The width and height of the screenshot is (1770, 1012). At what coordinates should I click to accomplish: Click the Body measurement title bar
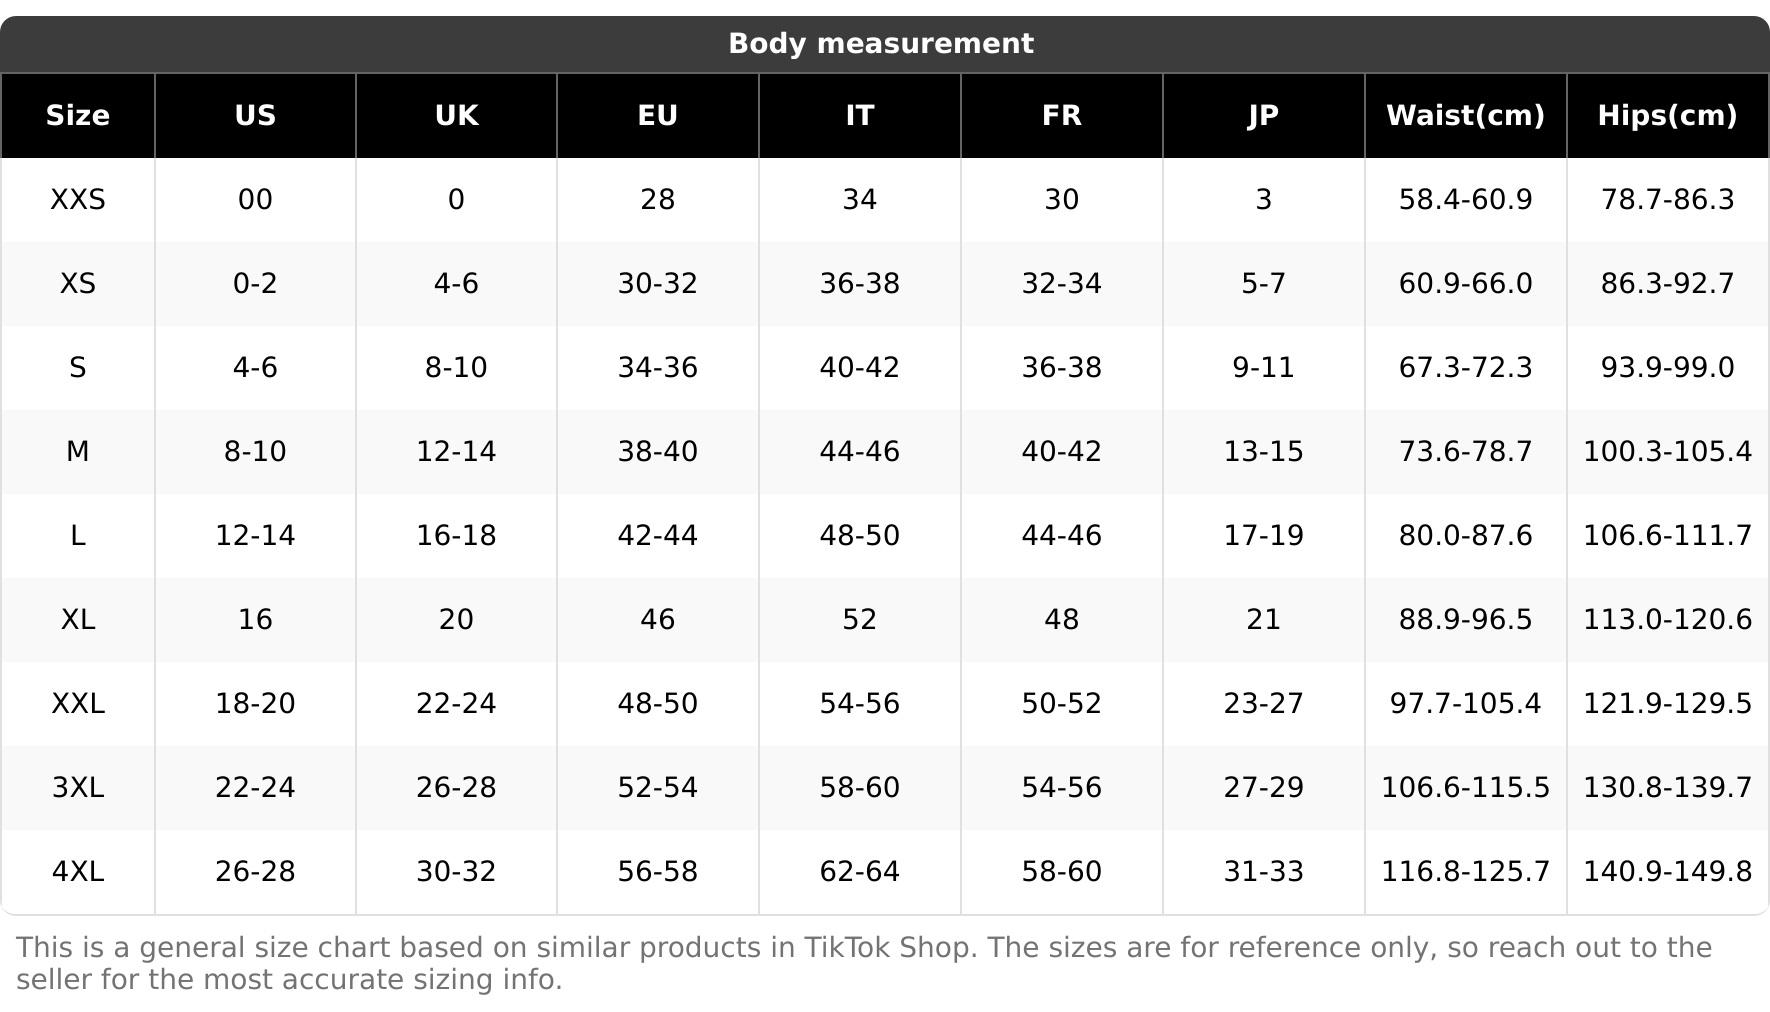[x=880, y=44]
